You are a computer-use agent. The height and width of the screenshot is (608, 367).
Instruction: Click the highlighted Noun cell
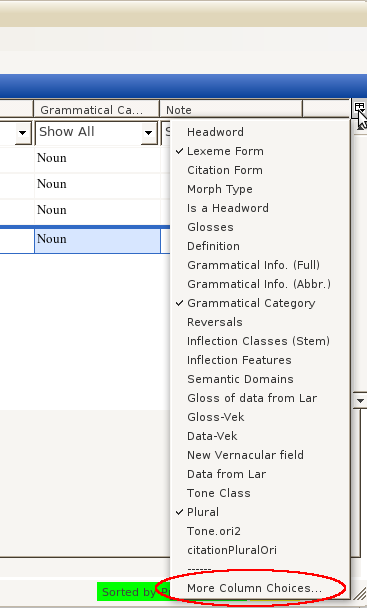pyautogui.click(x=97, y=240)
